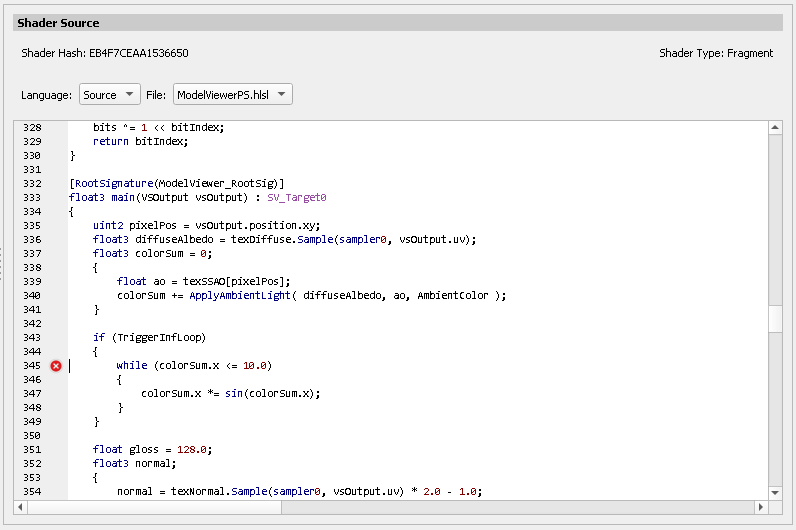Image resolution: width=796 pixels, height=530 pixels.
Task: Click the vertical scrollbar thumb
Action: (775, 318)
